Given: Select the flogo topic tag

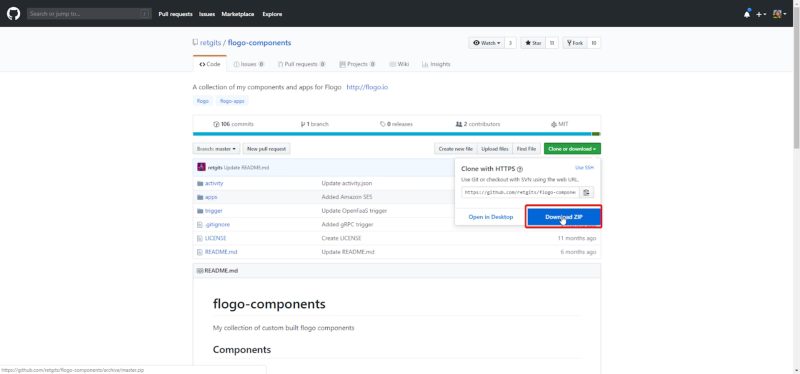Looking at the screenshot, I should point(203,101).
